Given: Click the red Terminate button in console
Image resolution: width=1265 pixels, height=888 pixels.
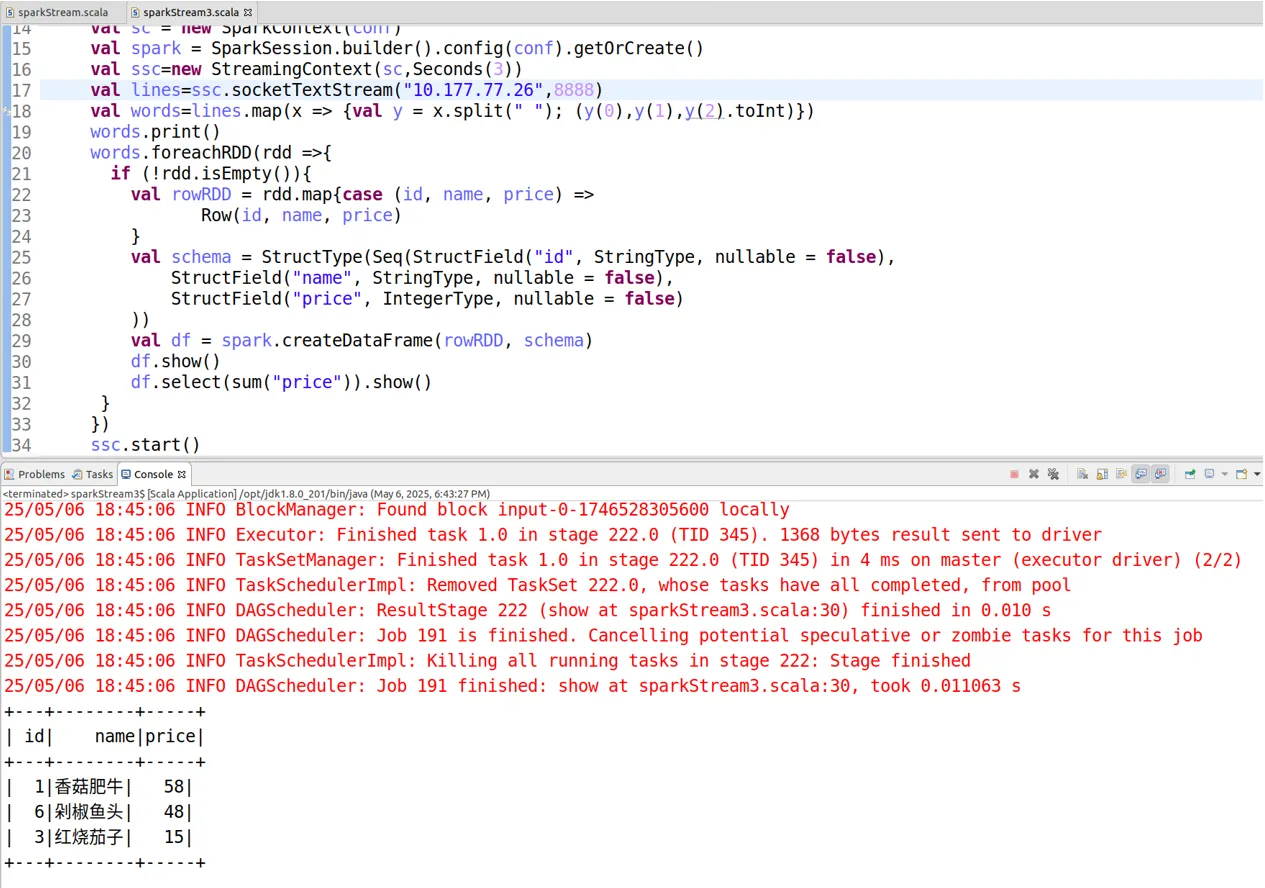Looking at the screenshot, I should tap(1014, 474).
